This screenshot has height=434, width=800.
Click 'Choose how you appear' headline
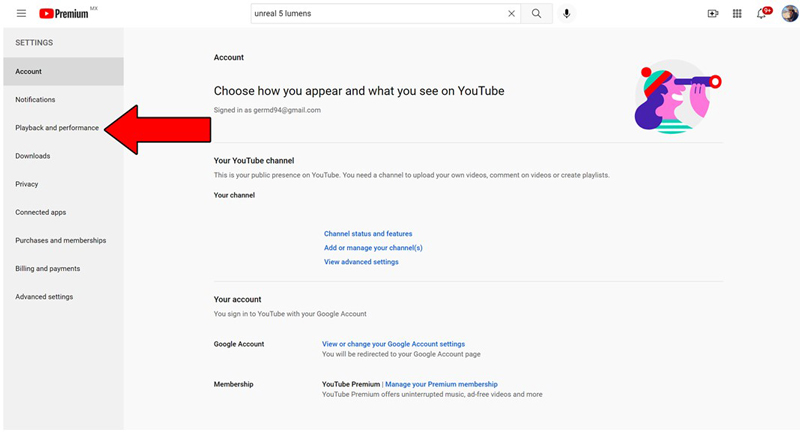point(359,91)
